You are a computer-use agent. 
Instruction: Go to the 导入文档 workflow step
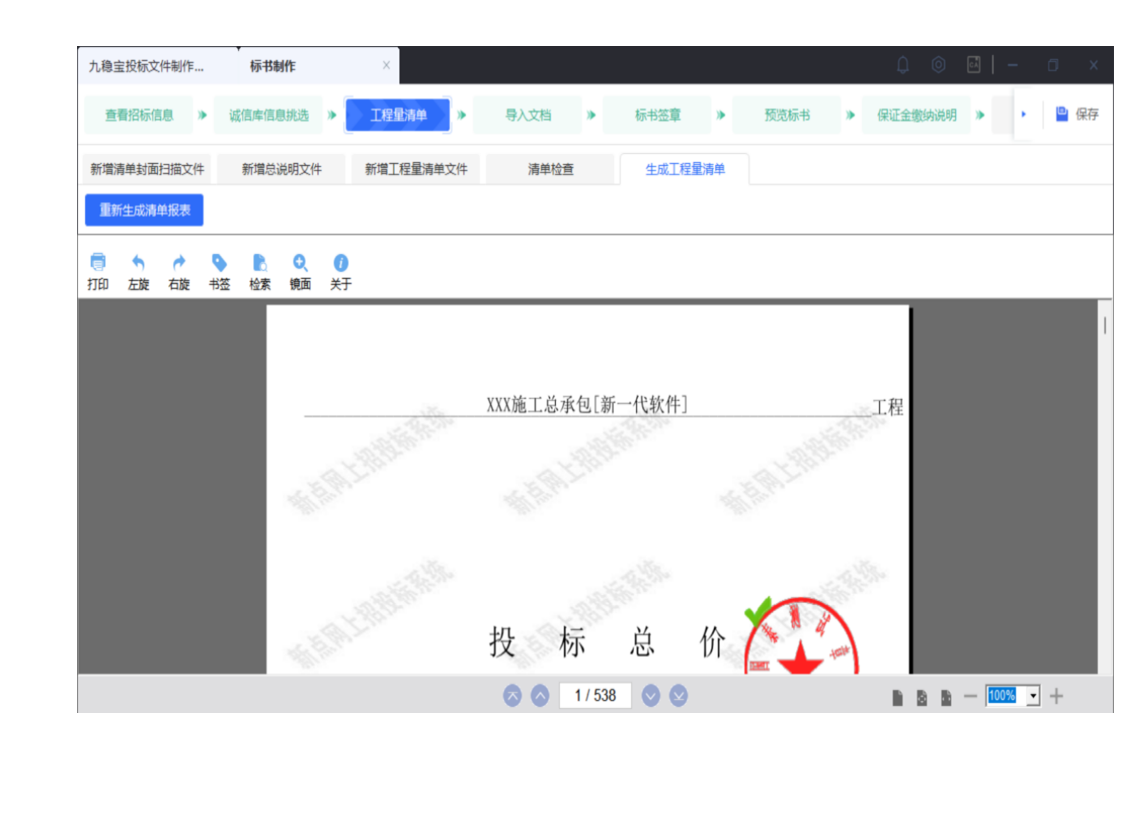pyautogui.click(x=527, y=115)
